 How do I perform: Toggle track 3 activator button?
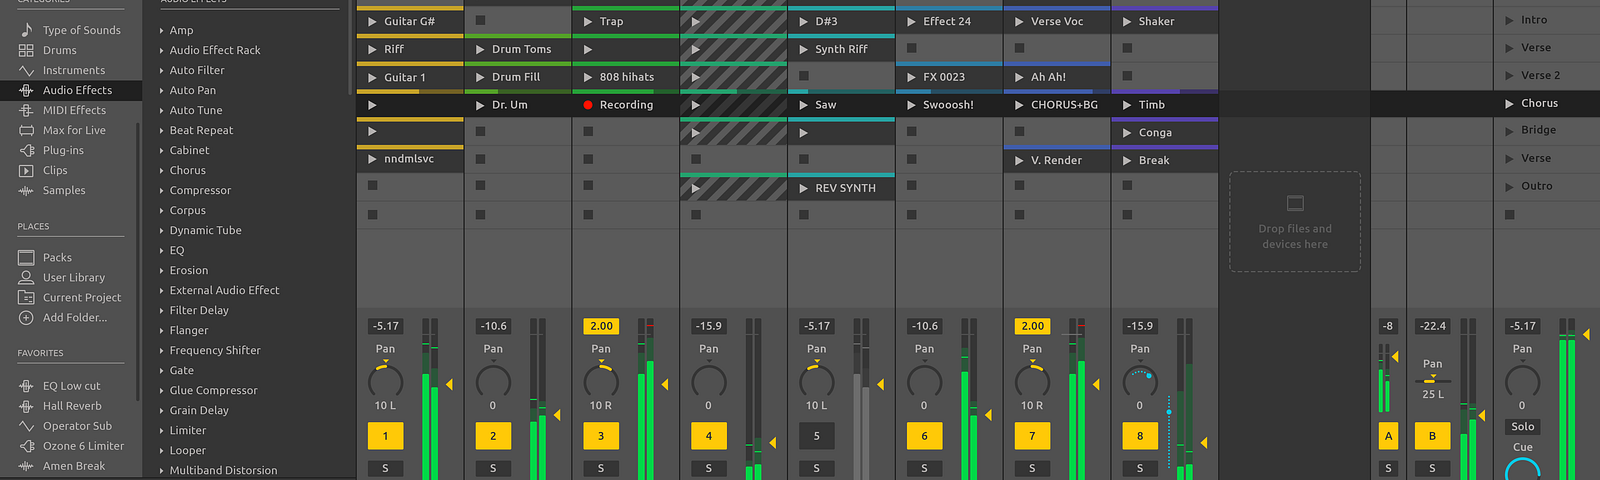click(x=601, y=436)
